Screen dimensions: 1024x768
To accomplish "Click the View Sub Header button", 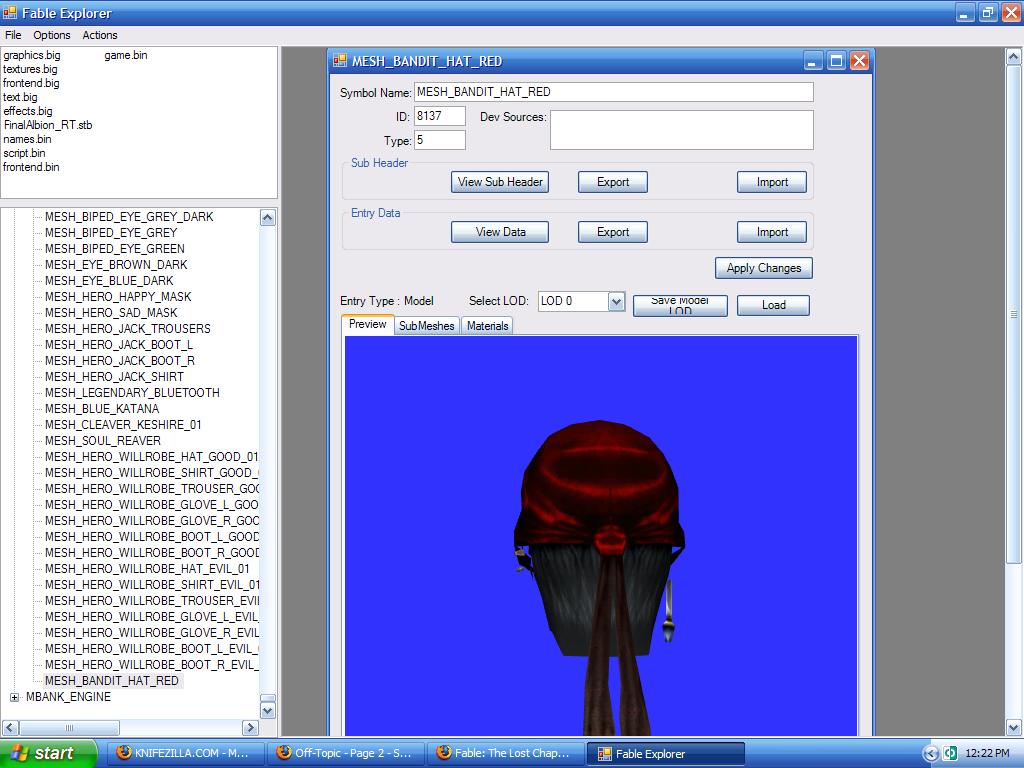I will [x=499, y=182].
